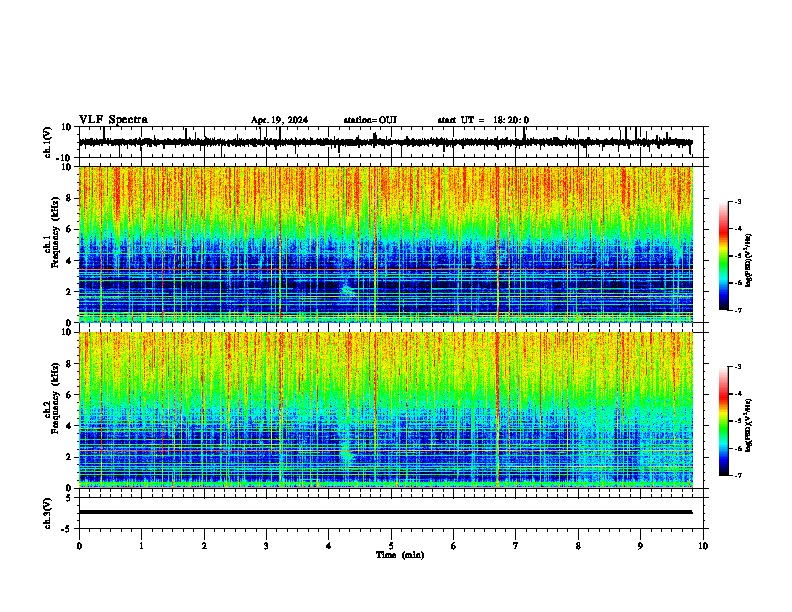The width and height of the screenshot is (792, 612).
Task: Click the time axis tick label "3"
Action: coord(266,546)
